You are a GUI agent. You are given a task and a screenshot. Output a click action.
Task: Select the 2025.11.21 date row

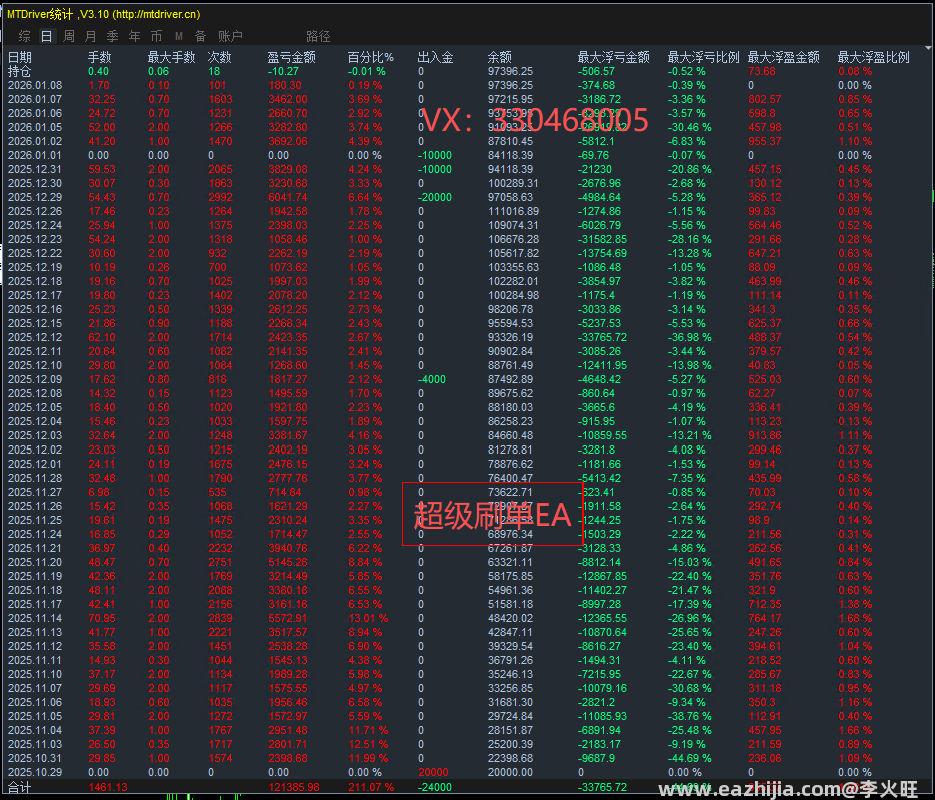coord(35,548)
